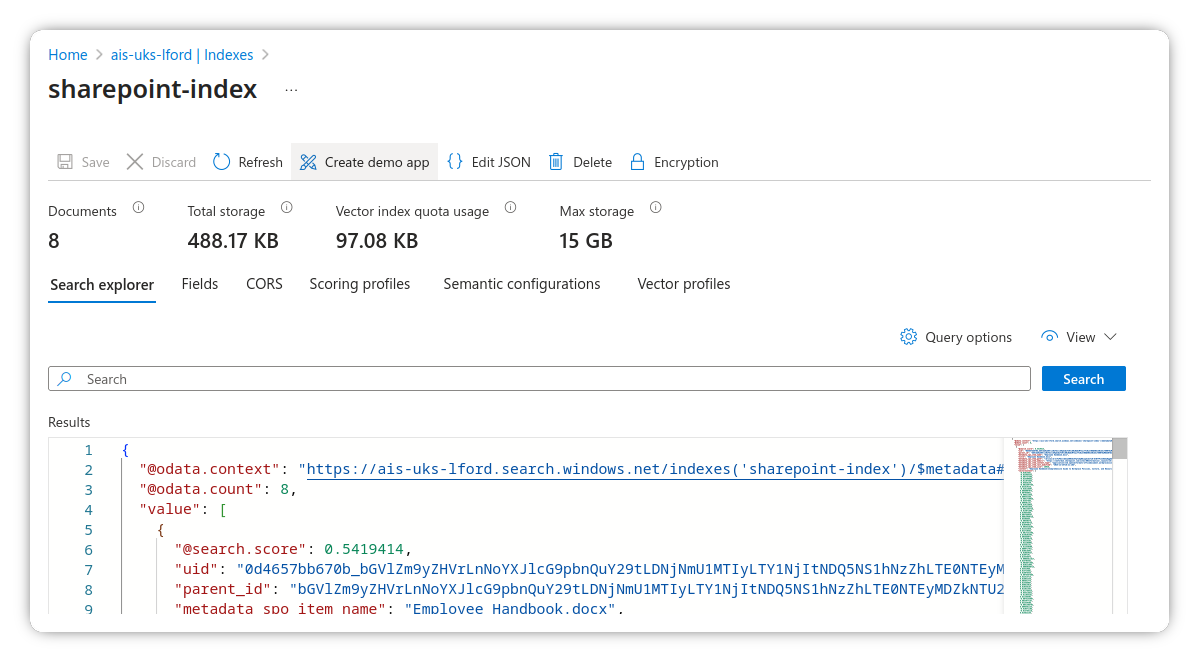Click info icon next to Max storage
Viewport: 1199px width, 662px height.
pyautogui.click(x=656, y=208)
